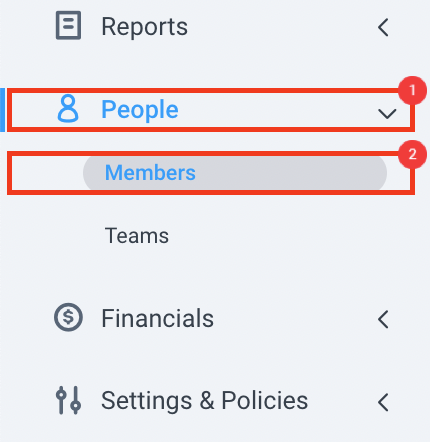Screen dimensions: 430x442
Task: Click the red badge numbered 1
Action: 412,90
